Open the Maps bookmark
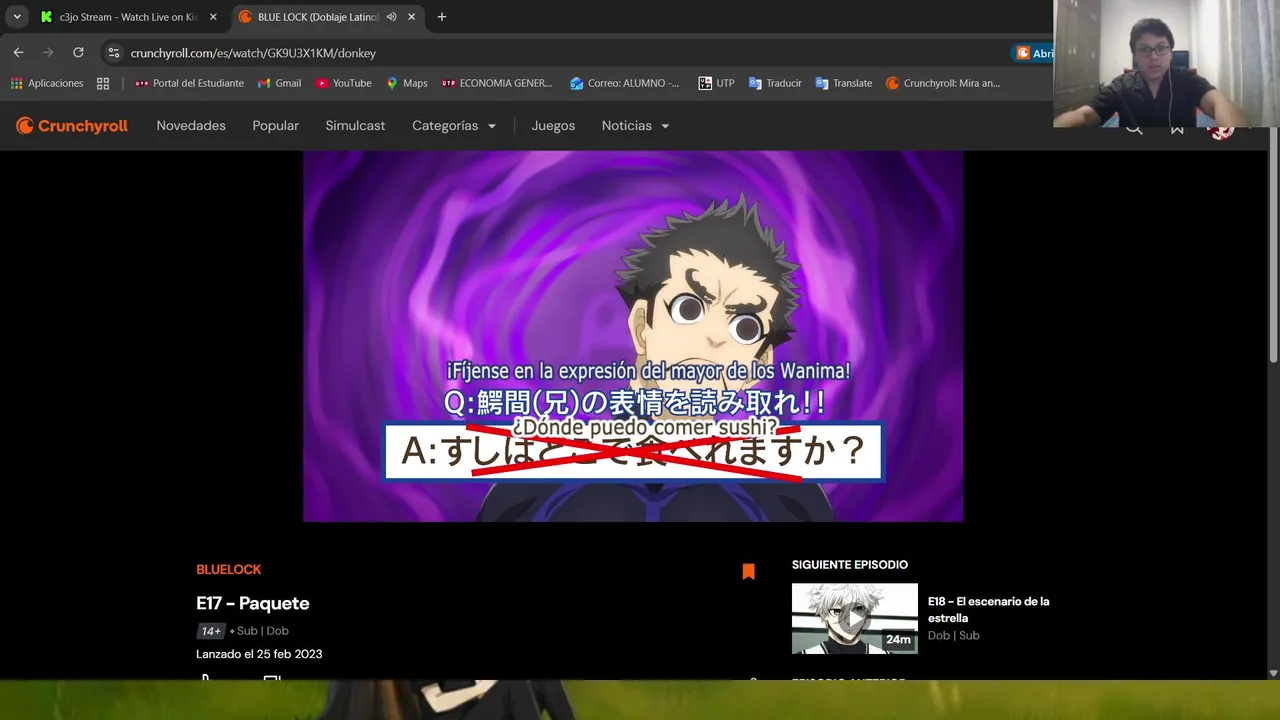The height and width of the screenshot is (720, 1280). click(x=406, y=83)
